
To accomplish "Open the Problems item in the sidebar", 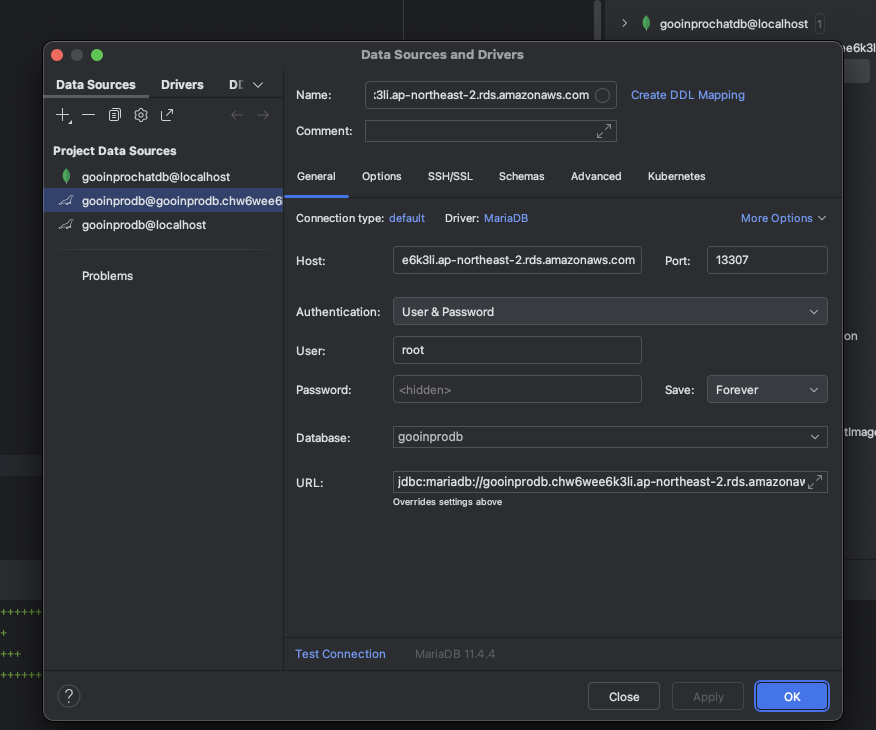I will pyautogui.click(x=107, y=276).
